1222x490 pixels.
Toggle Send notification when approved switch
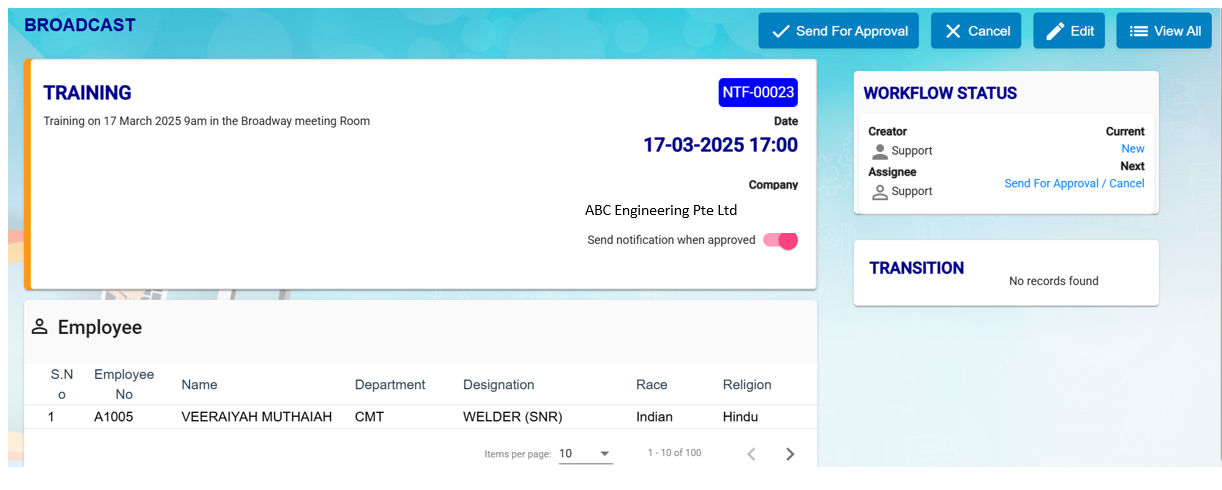coord(781,240)
